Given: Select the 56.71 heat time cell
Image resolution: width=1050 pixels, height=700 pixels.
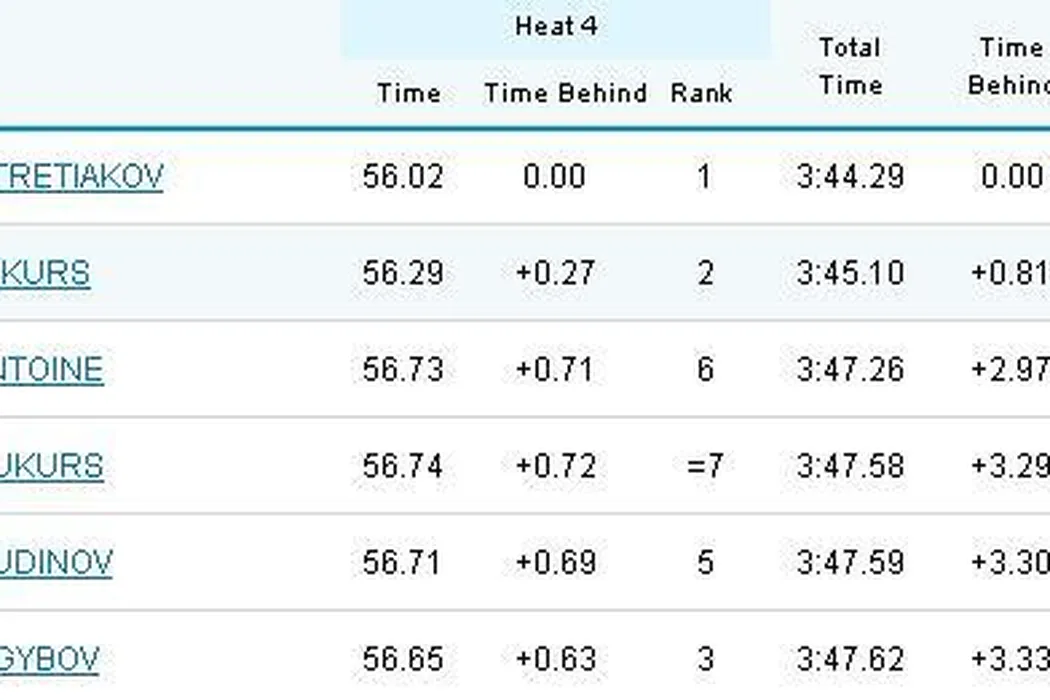Looking at the screenshot, I should (x=402, y=562).
